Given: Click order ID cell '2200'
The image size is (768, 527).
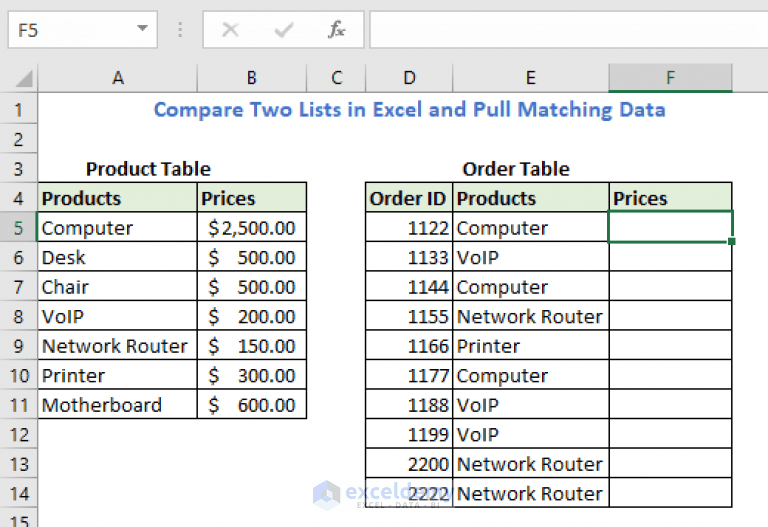Looking at the screenshot, I should click(x=409, y=463).
